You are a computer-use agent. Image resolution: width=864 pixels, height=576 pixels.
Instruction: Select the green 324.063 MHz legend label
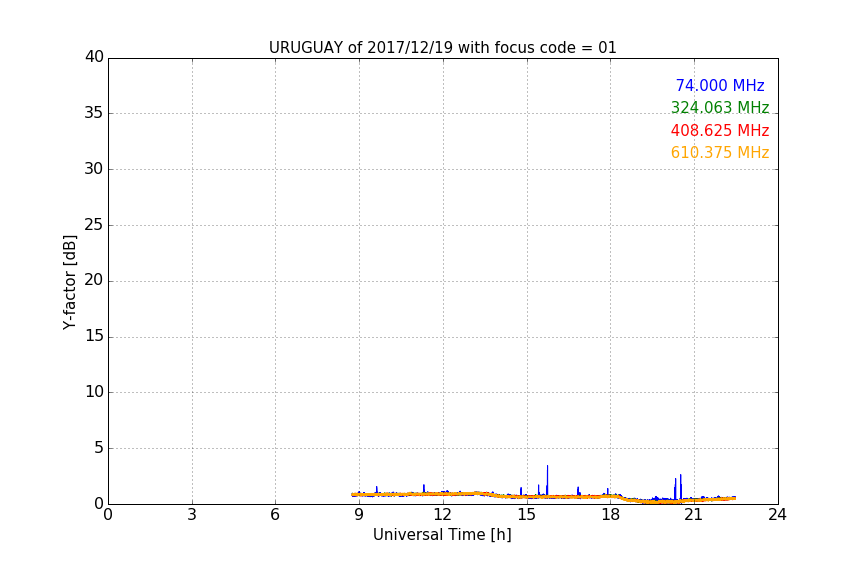(720, 107)
